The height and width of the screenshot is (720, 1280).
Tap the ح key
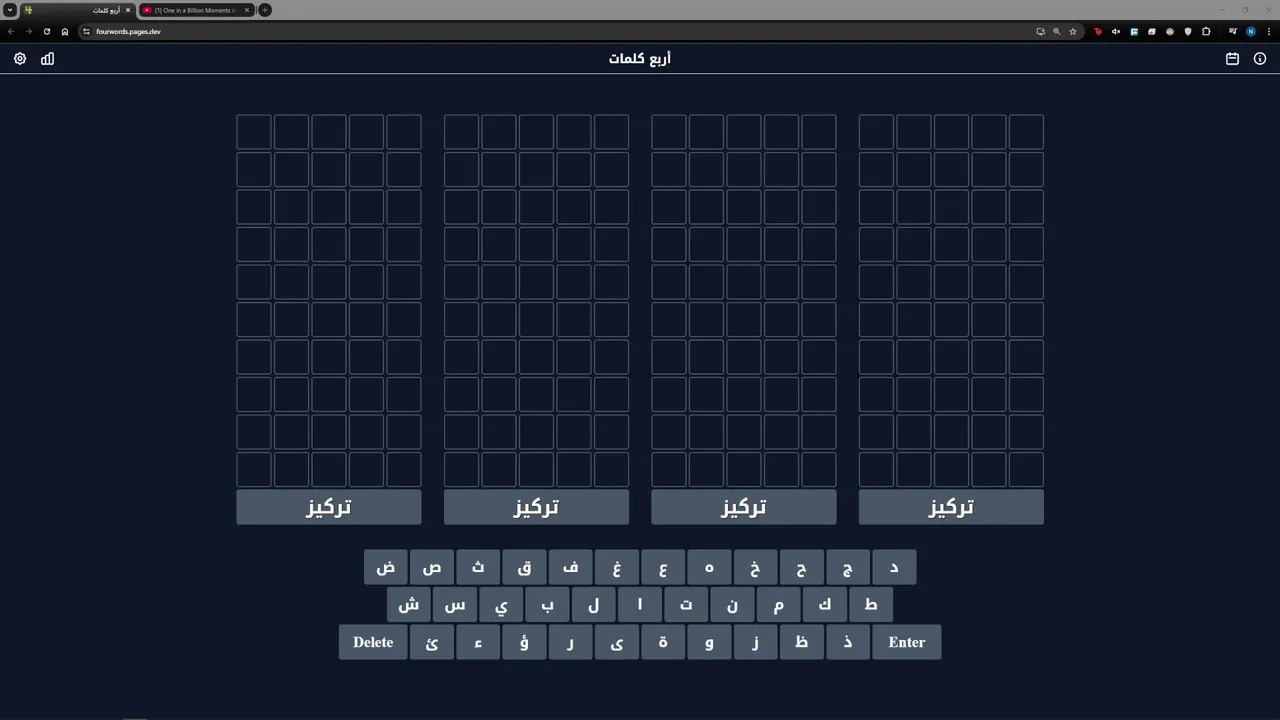(x=802, y=567)
